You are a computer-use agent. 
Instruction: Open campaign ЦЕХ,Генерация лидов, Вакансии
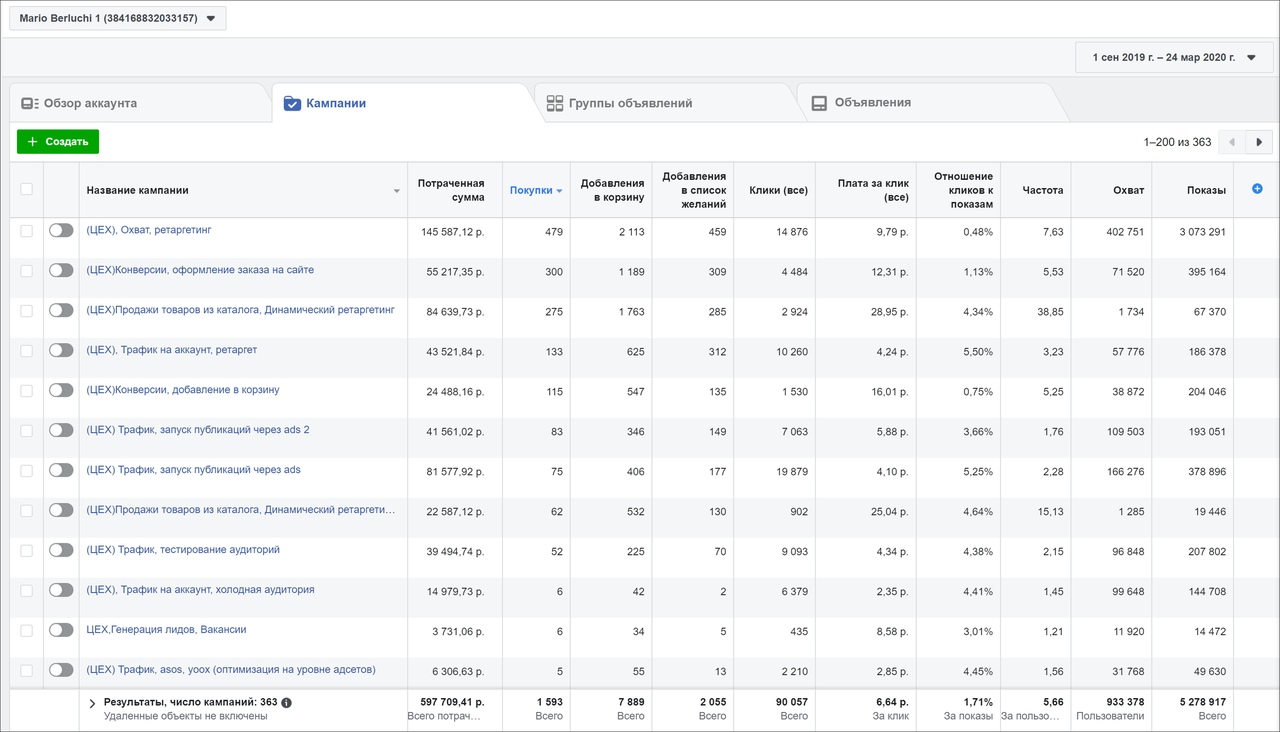[166, 630]
